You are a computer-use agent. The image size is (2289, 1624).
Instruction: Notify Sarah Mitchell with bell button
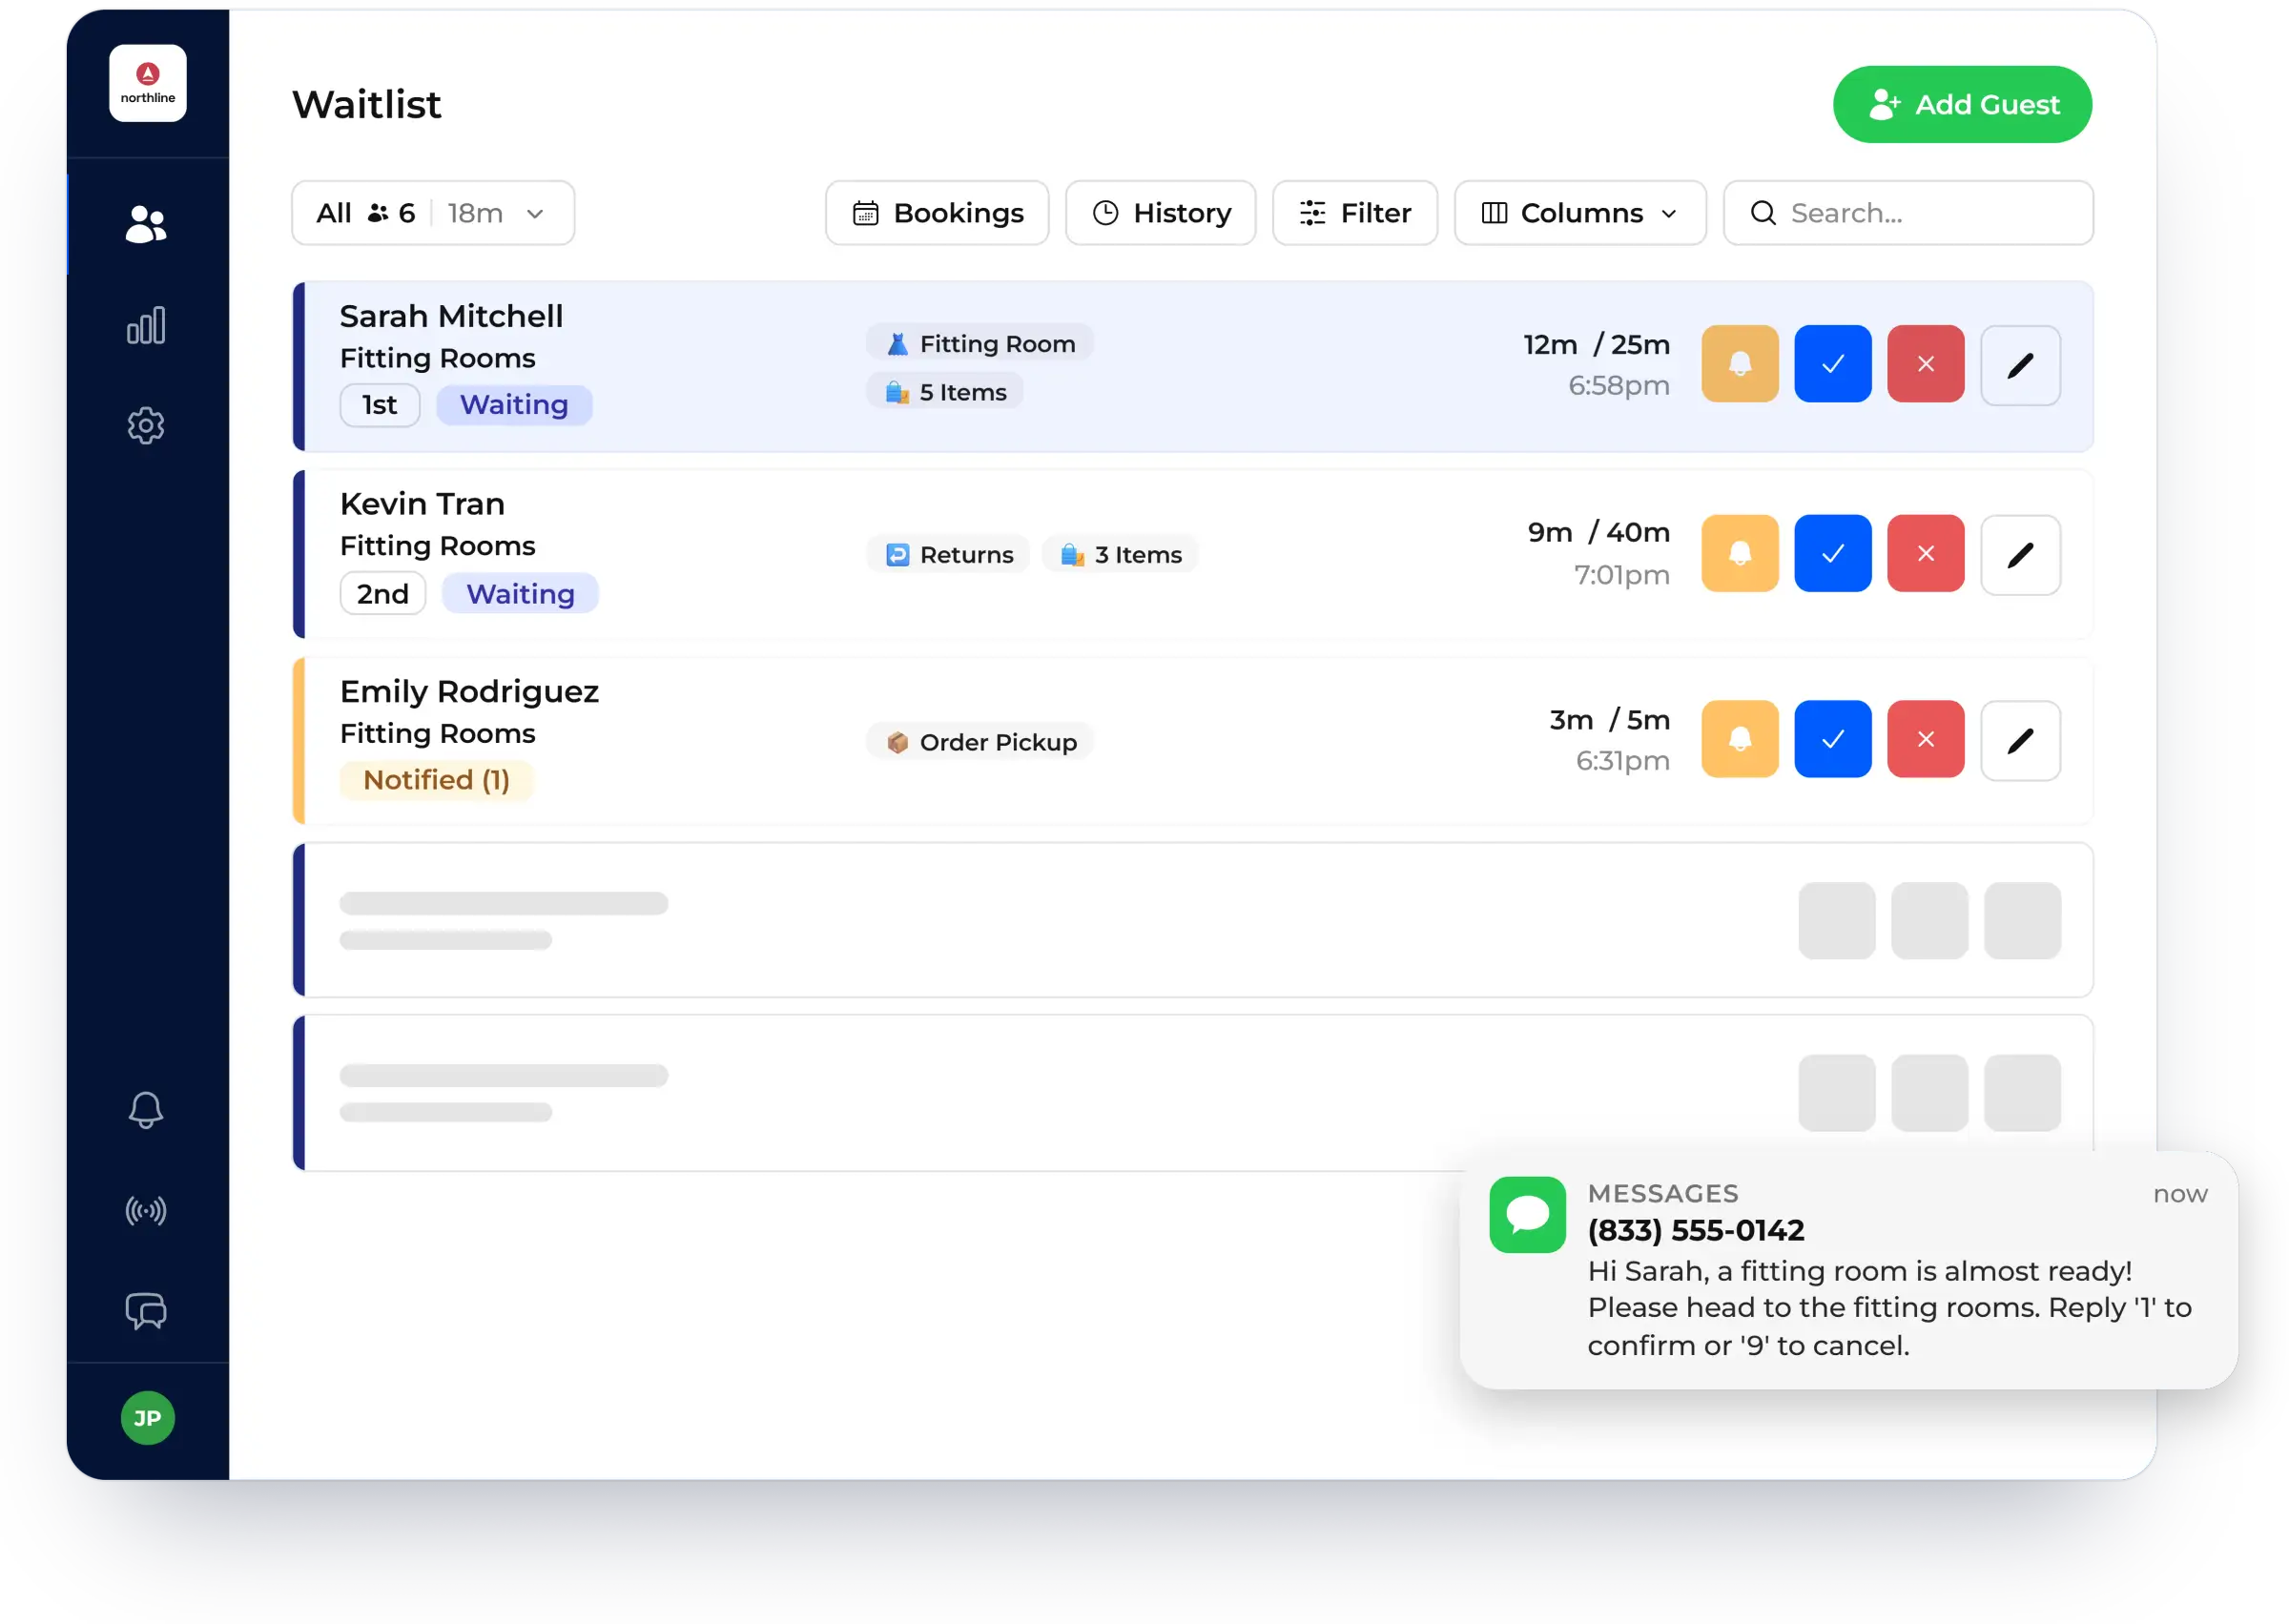[1740, 364]
